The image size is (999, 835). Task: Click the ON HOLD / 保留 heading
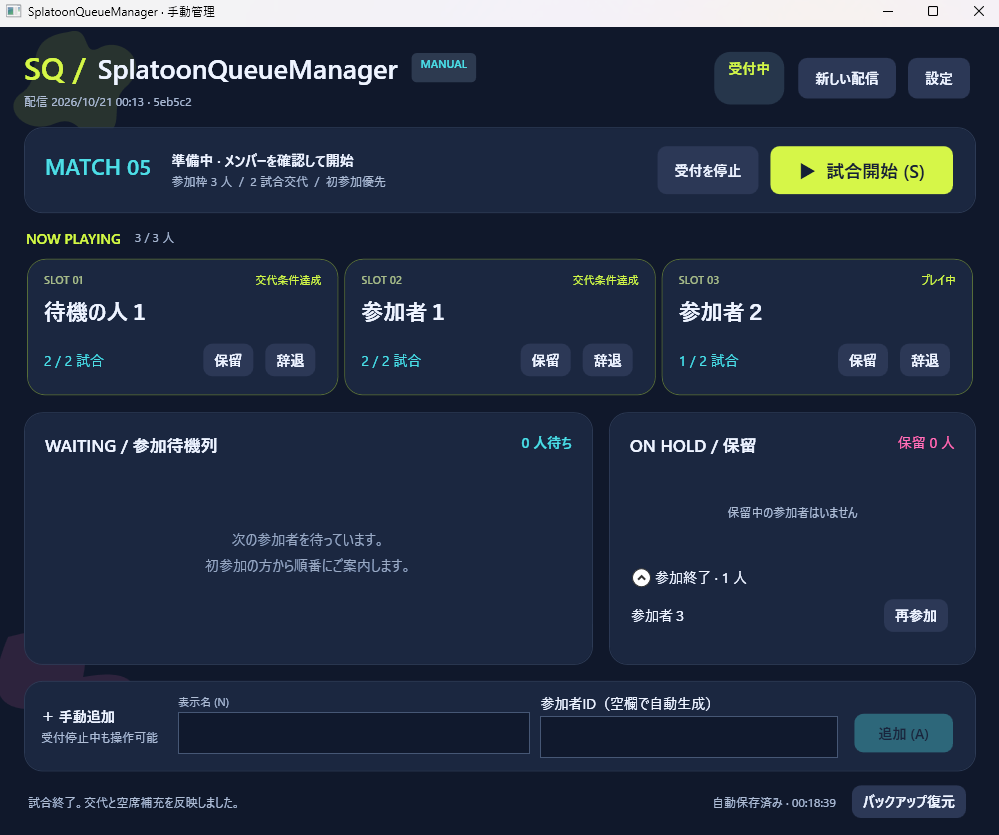pos(693,446)
